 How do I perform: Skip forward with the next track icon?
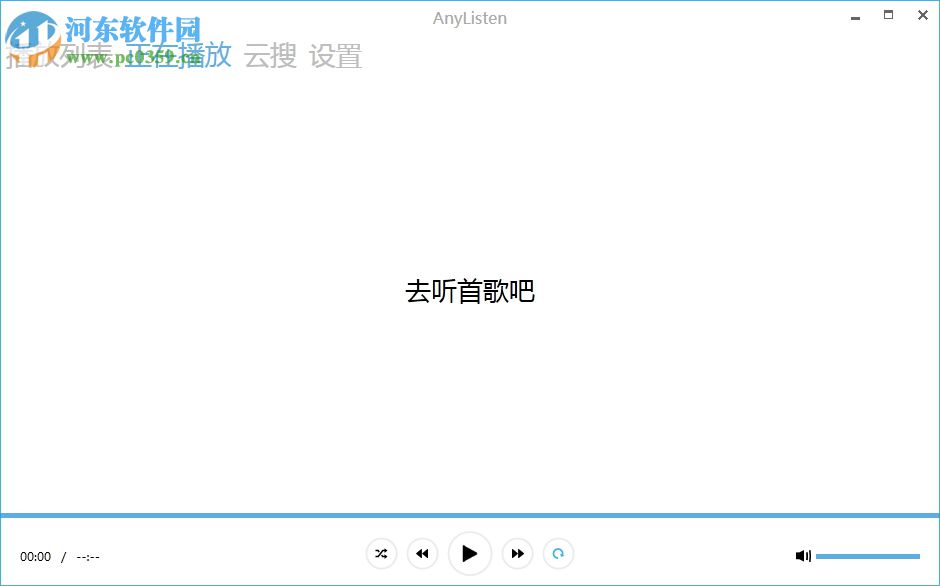[x=518, y=553]
